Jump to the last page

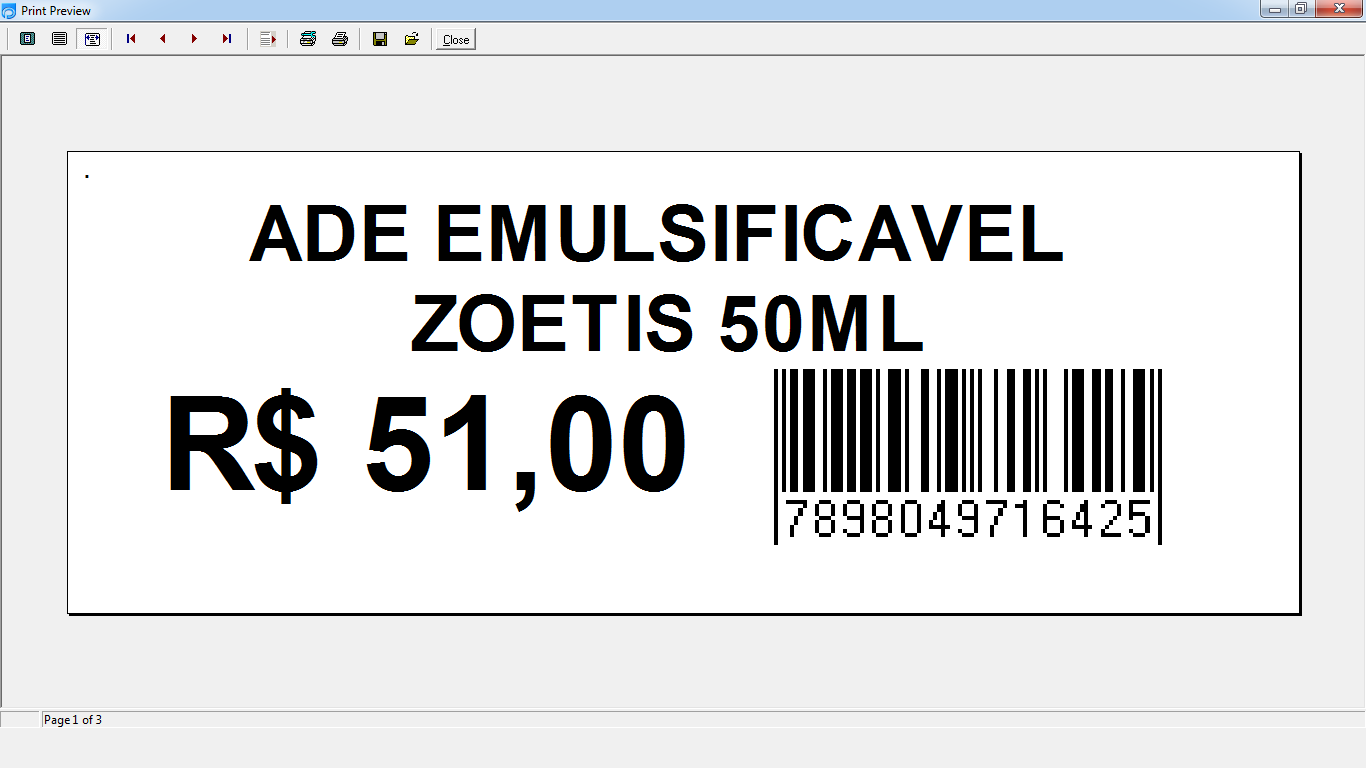(227, 39)
